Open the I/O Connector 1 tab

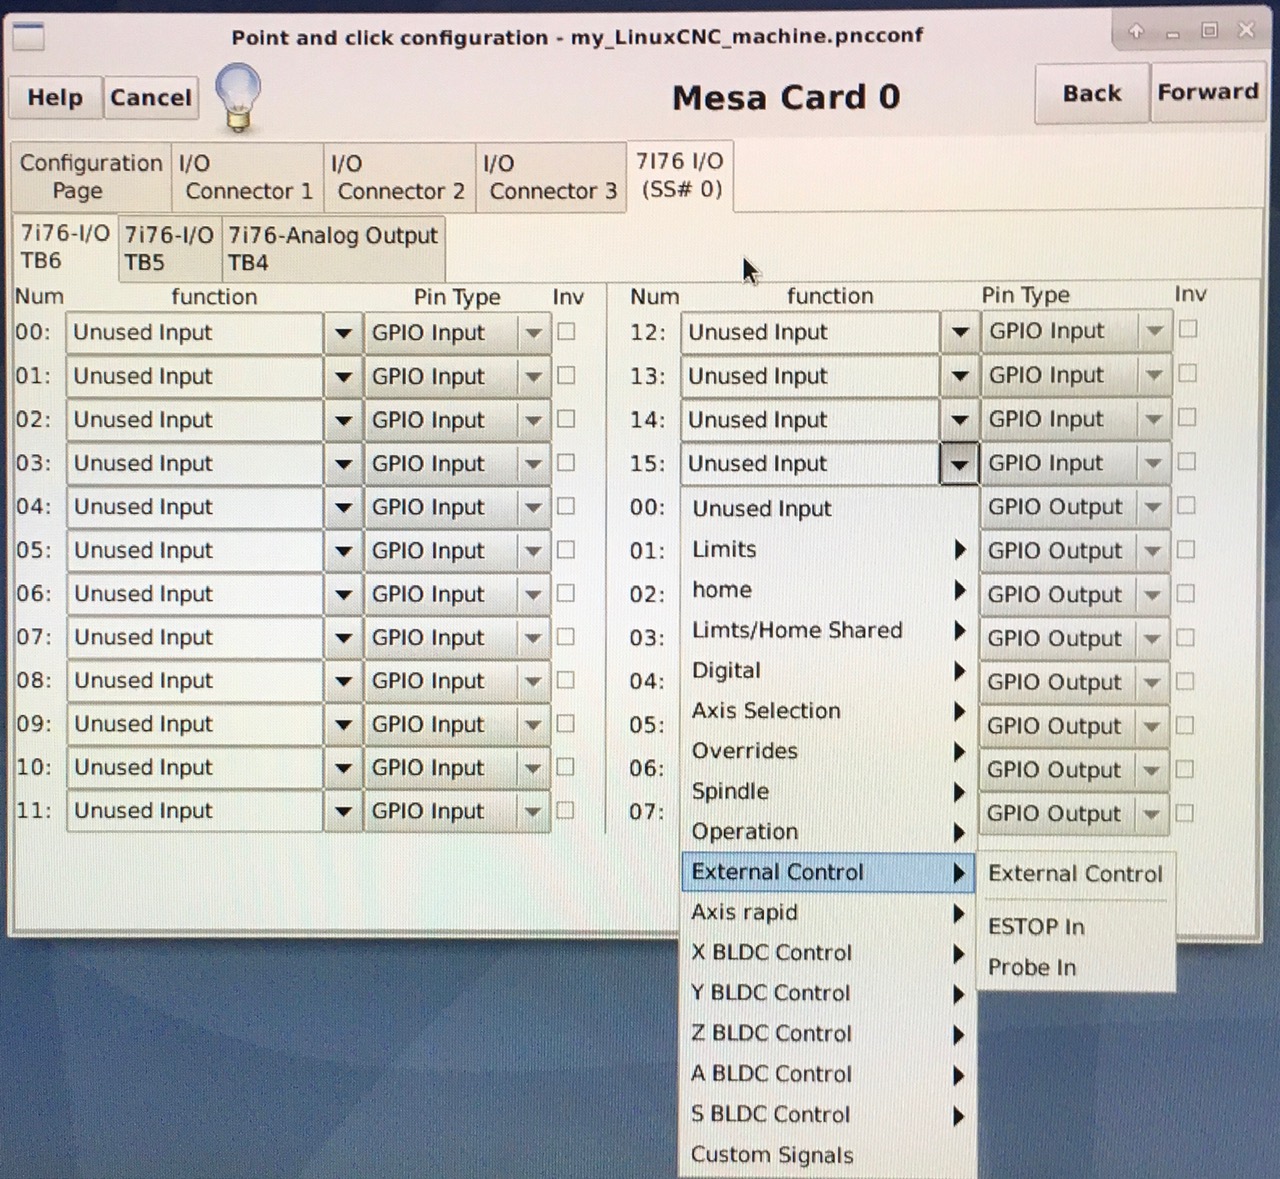point(247,177)
